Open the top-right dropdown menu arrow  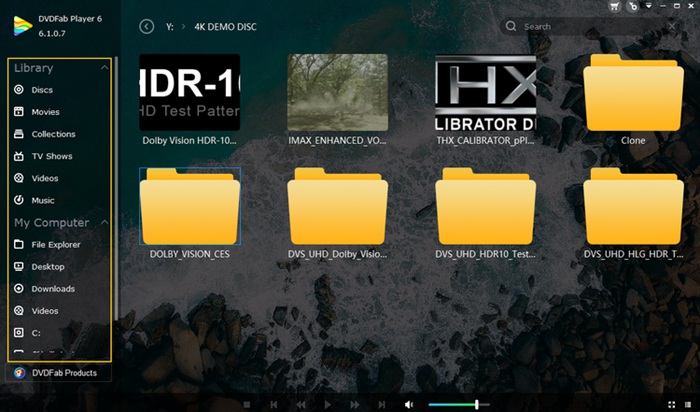tap(649, 6)
